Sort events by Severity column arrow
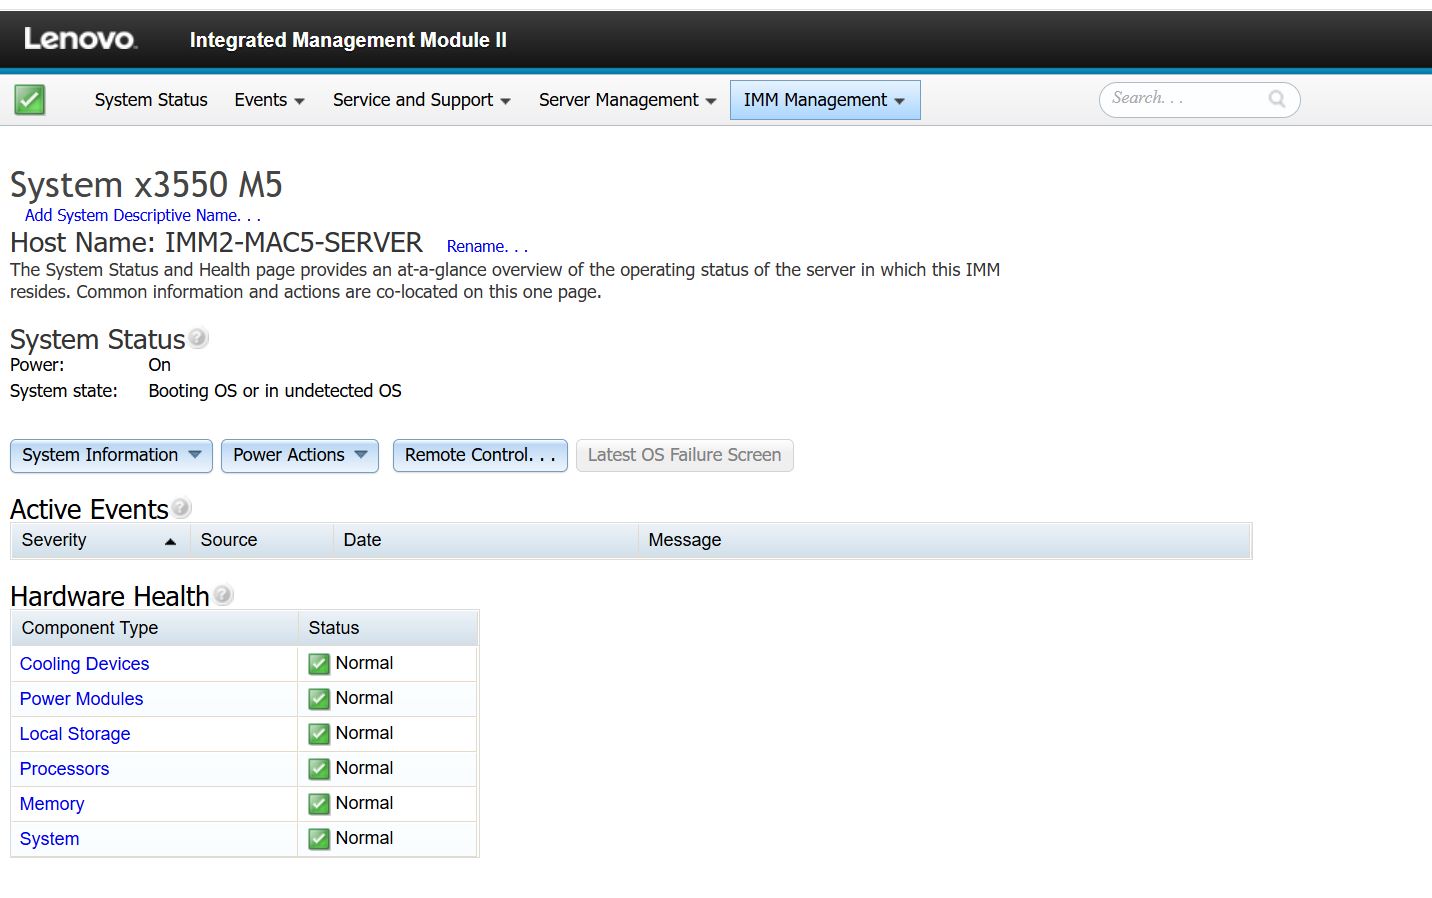The image size is (1432, 898). [x=170, y=541]
